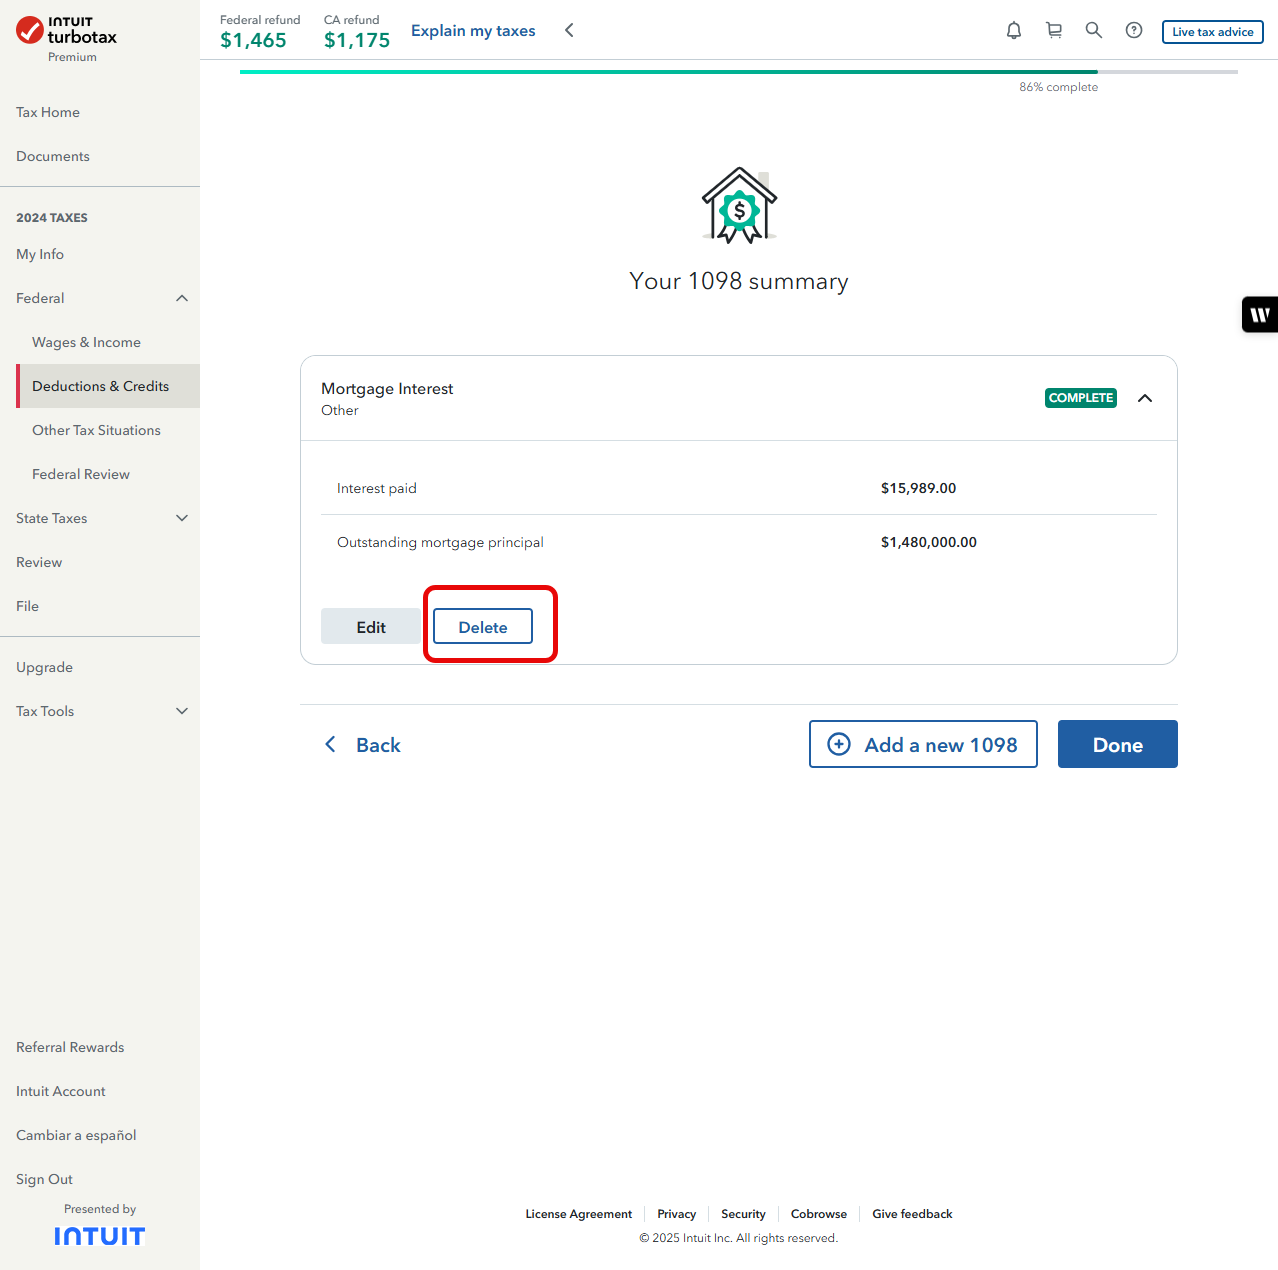Switch language with Cambiar a español
Viewport: 1278px width, 1270px height.
tap(76, 1135)
